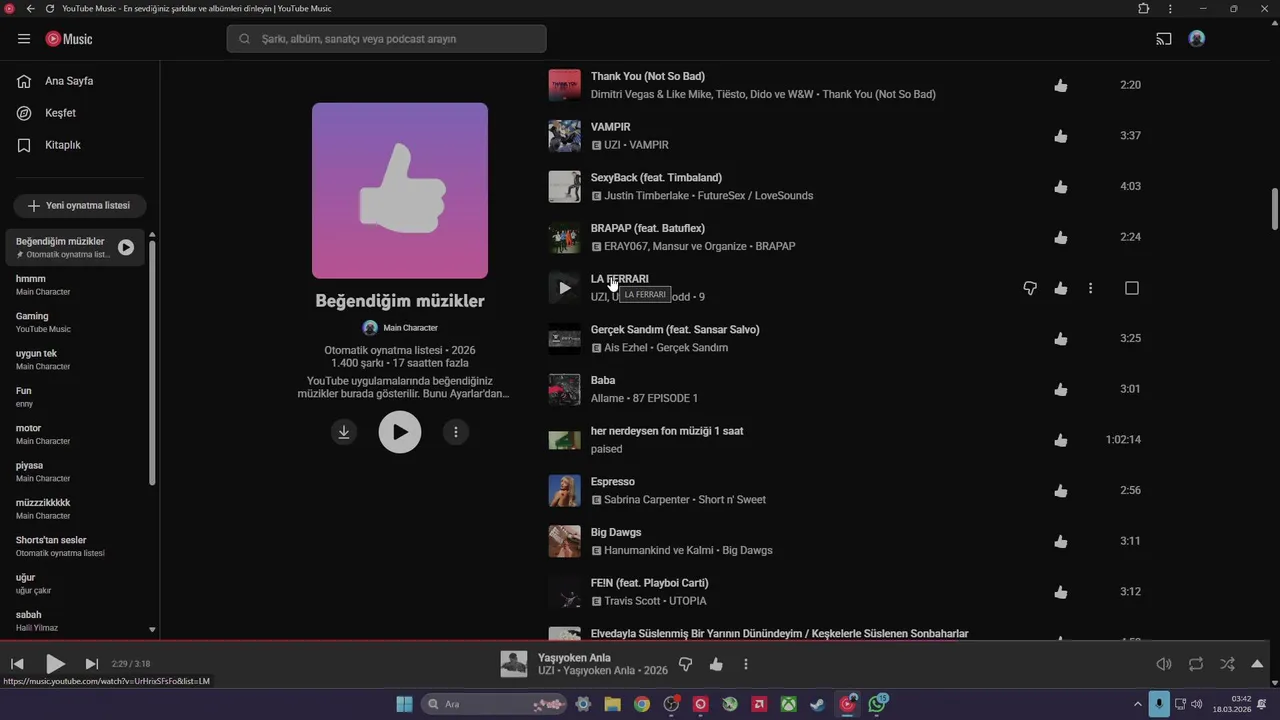Open the Short n' Sweet album link
Viewport: 1280px width, 720px height.
(x=732, y=500)
